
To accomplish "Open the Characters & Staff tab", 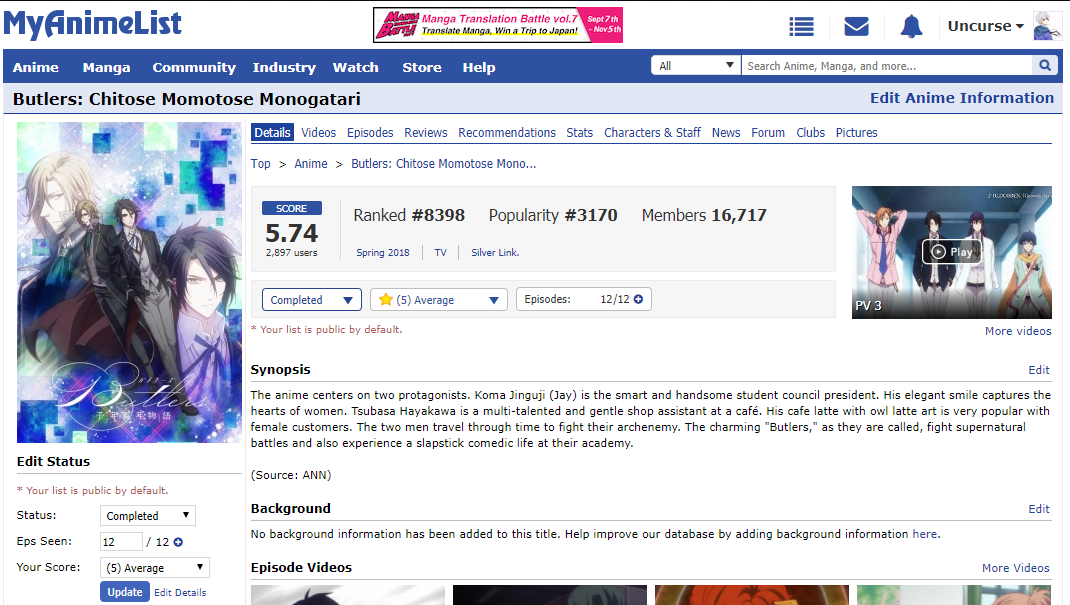I will (652, 132).
